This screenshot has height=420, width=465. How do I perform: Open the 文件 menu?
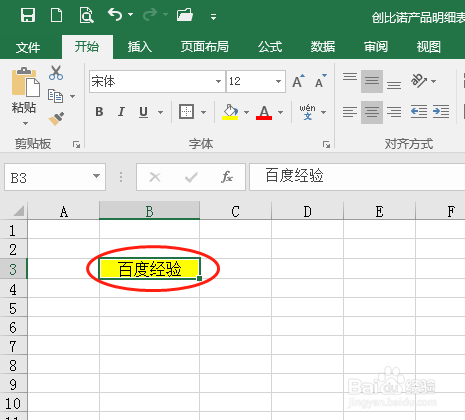point(28,47)
